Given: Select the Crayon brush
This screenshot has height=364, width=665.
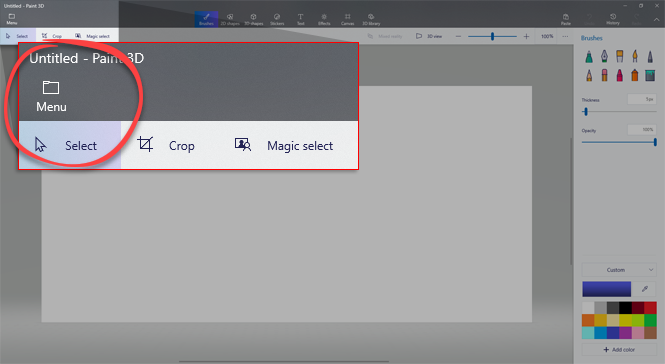Looking at the screenshot, I should [x=620, y=76].
